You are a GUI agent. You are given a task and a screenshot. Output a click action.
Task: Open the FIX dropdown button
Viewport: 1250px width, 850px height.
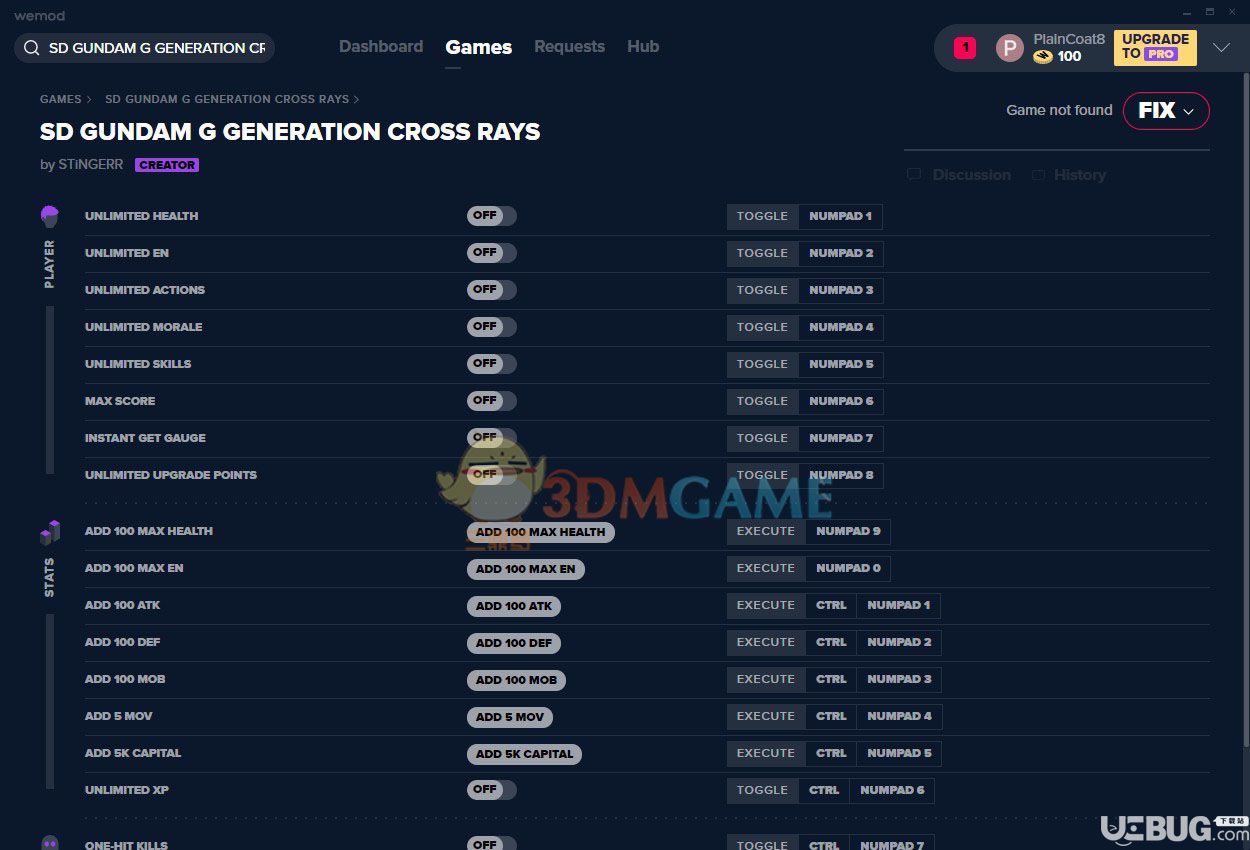tap(1166, 111)
